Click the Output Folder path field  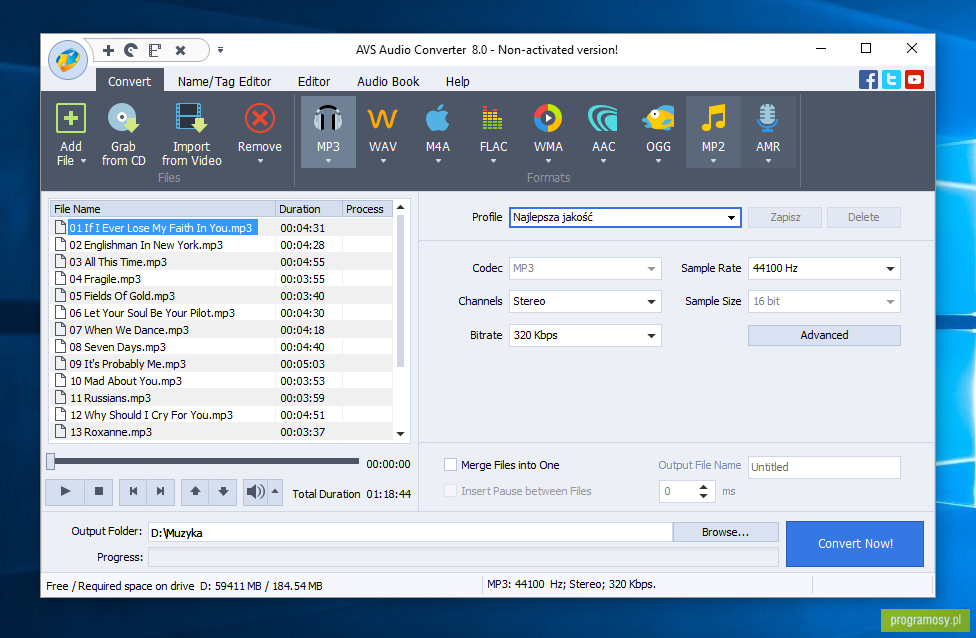[410, 532]
